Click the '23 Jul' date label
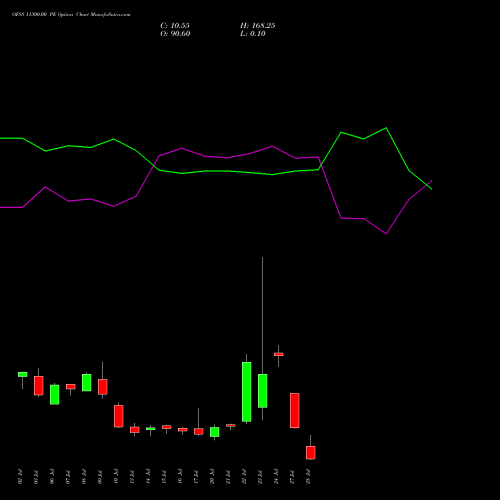The image size is (500, 500). pyautogui.click(x=260, y=477)
